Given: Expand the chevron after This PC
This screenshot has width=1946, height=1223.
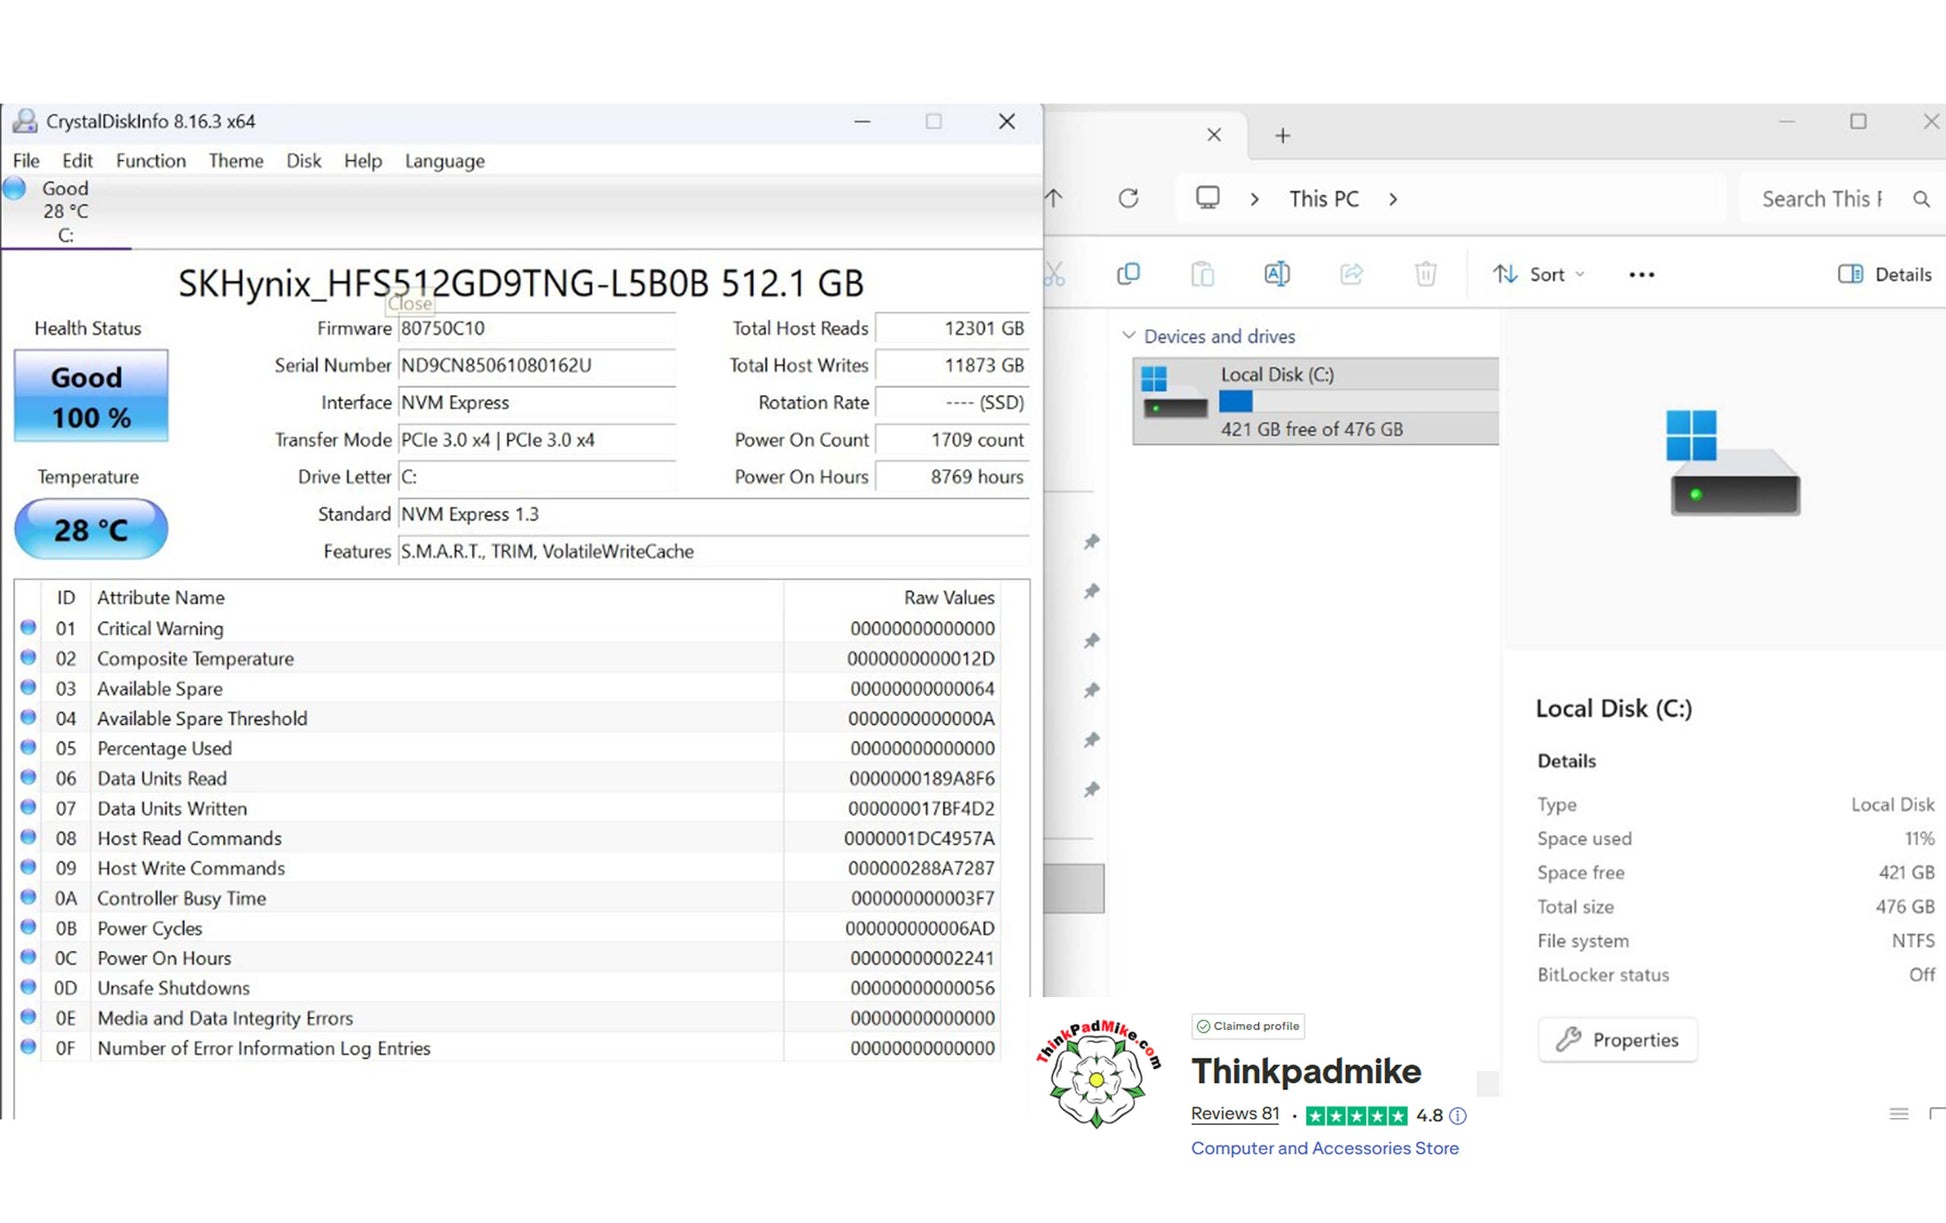Looking at the screenshot, I should pos(1393,199).
